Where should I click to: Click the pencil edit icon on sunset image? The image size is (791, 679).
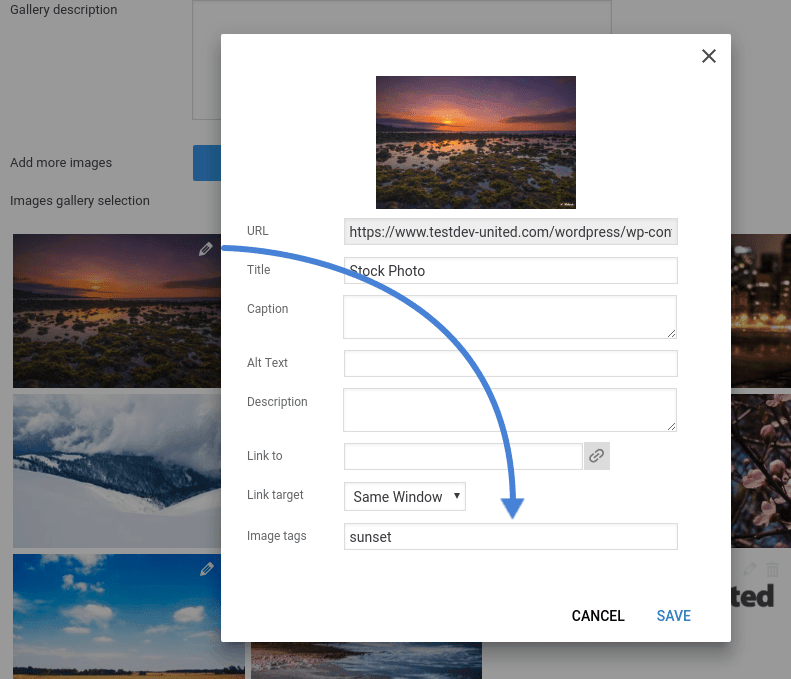pyautogui.click(x=206, y=249)
